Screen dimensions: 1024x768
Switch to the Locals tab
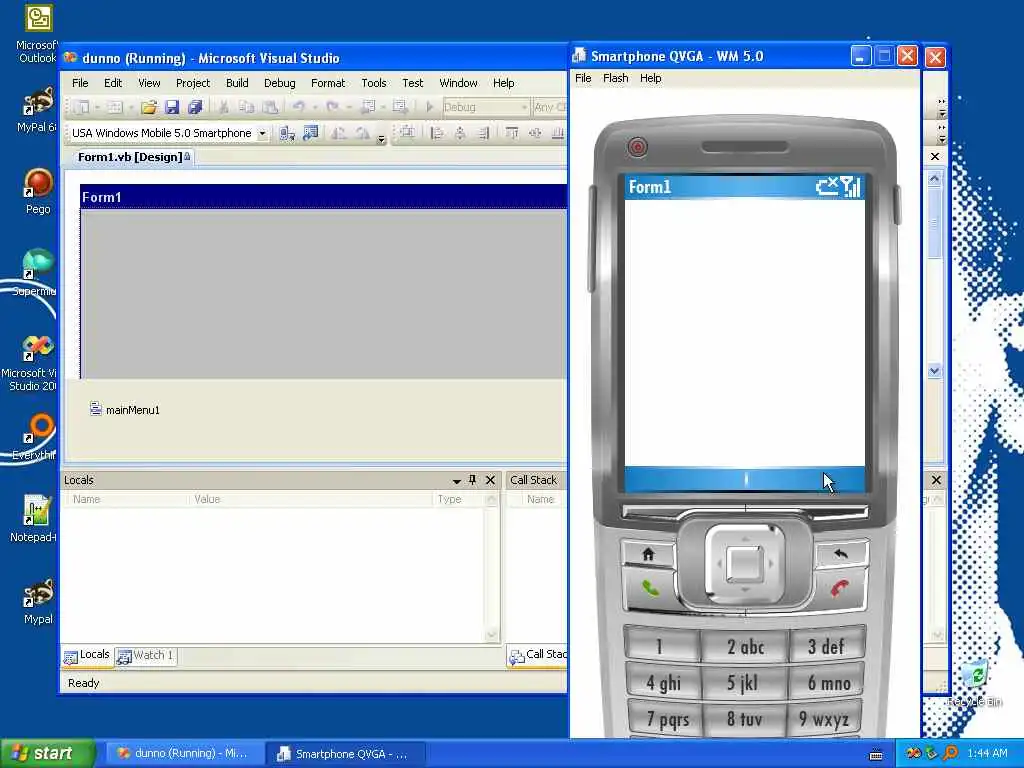pos(87,655)
